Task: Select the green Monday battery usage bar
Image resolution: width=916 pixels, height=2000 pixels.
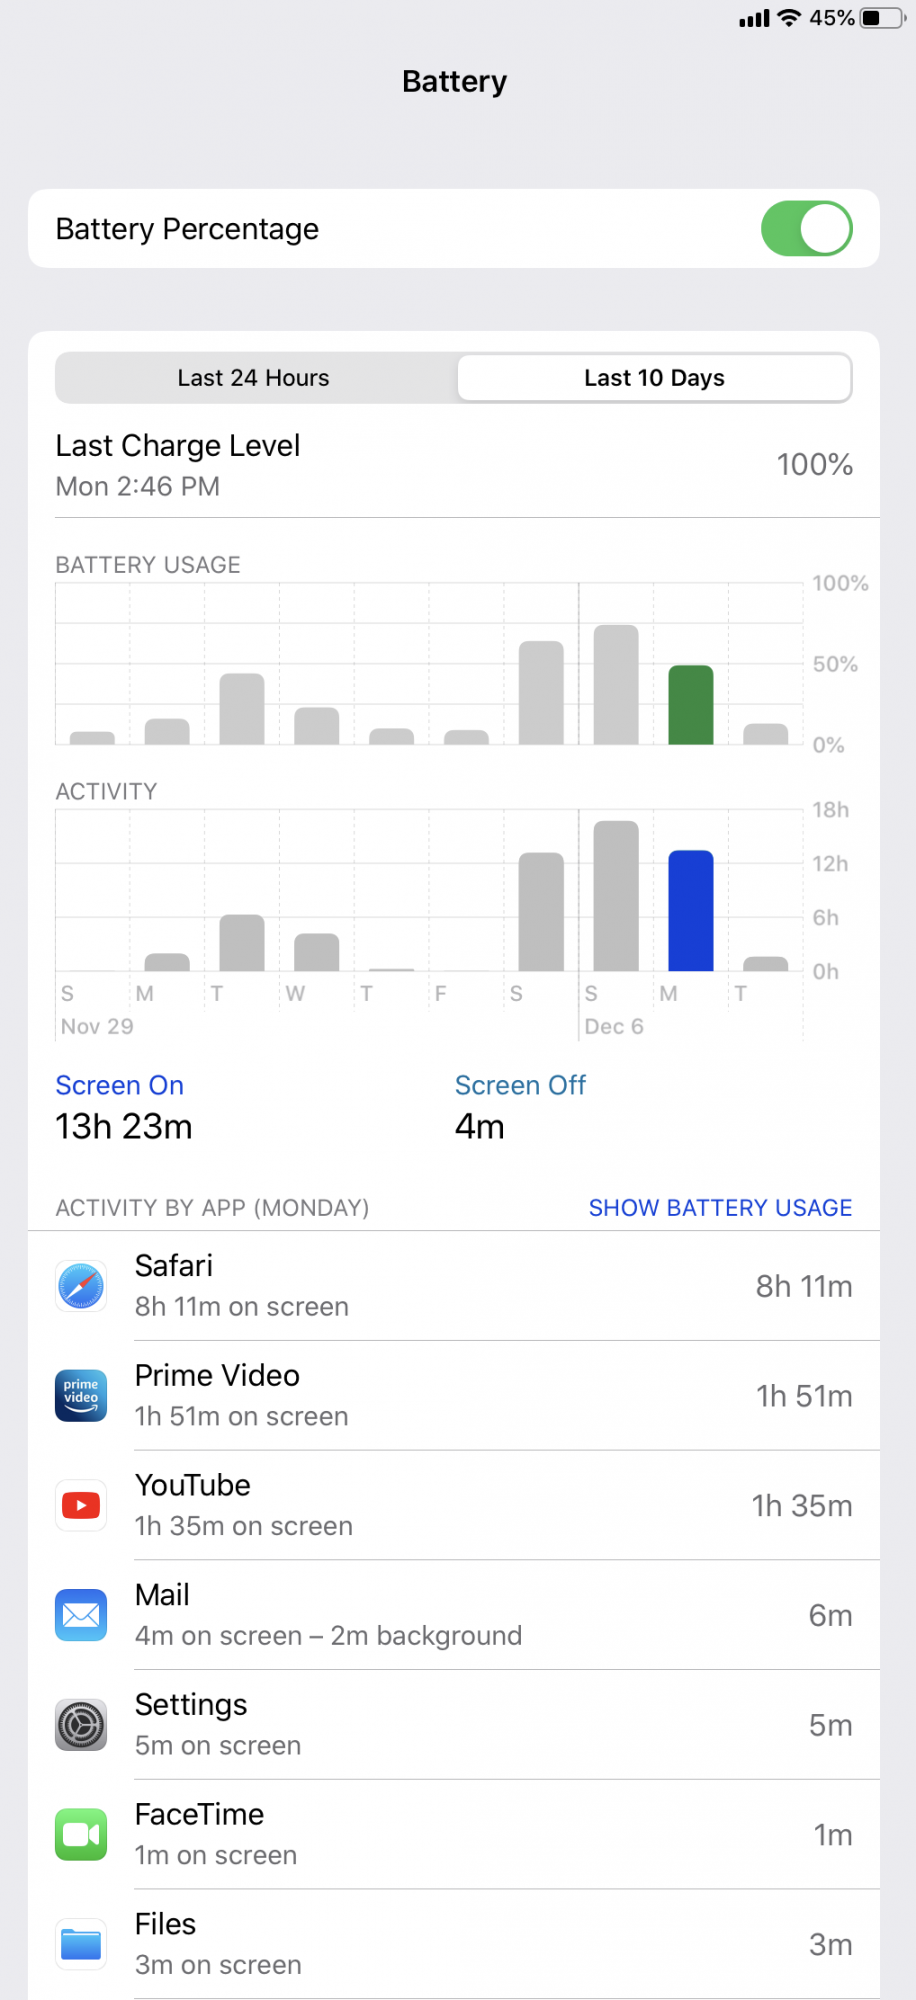Action: pos(691,705)
